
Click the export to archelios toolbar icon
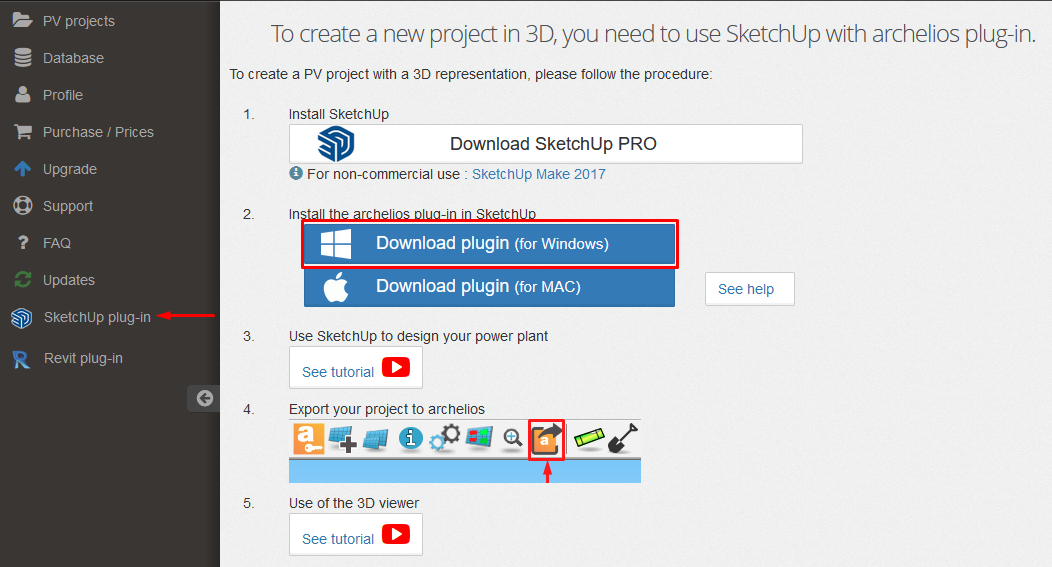pos(546,440)
